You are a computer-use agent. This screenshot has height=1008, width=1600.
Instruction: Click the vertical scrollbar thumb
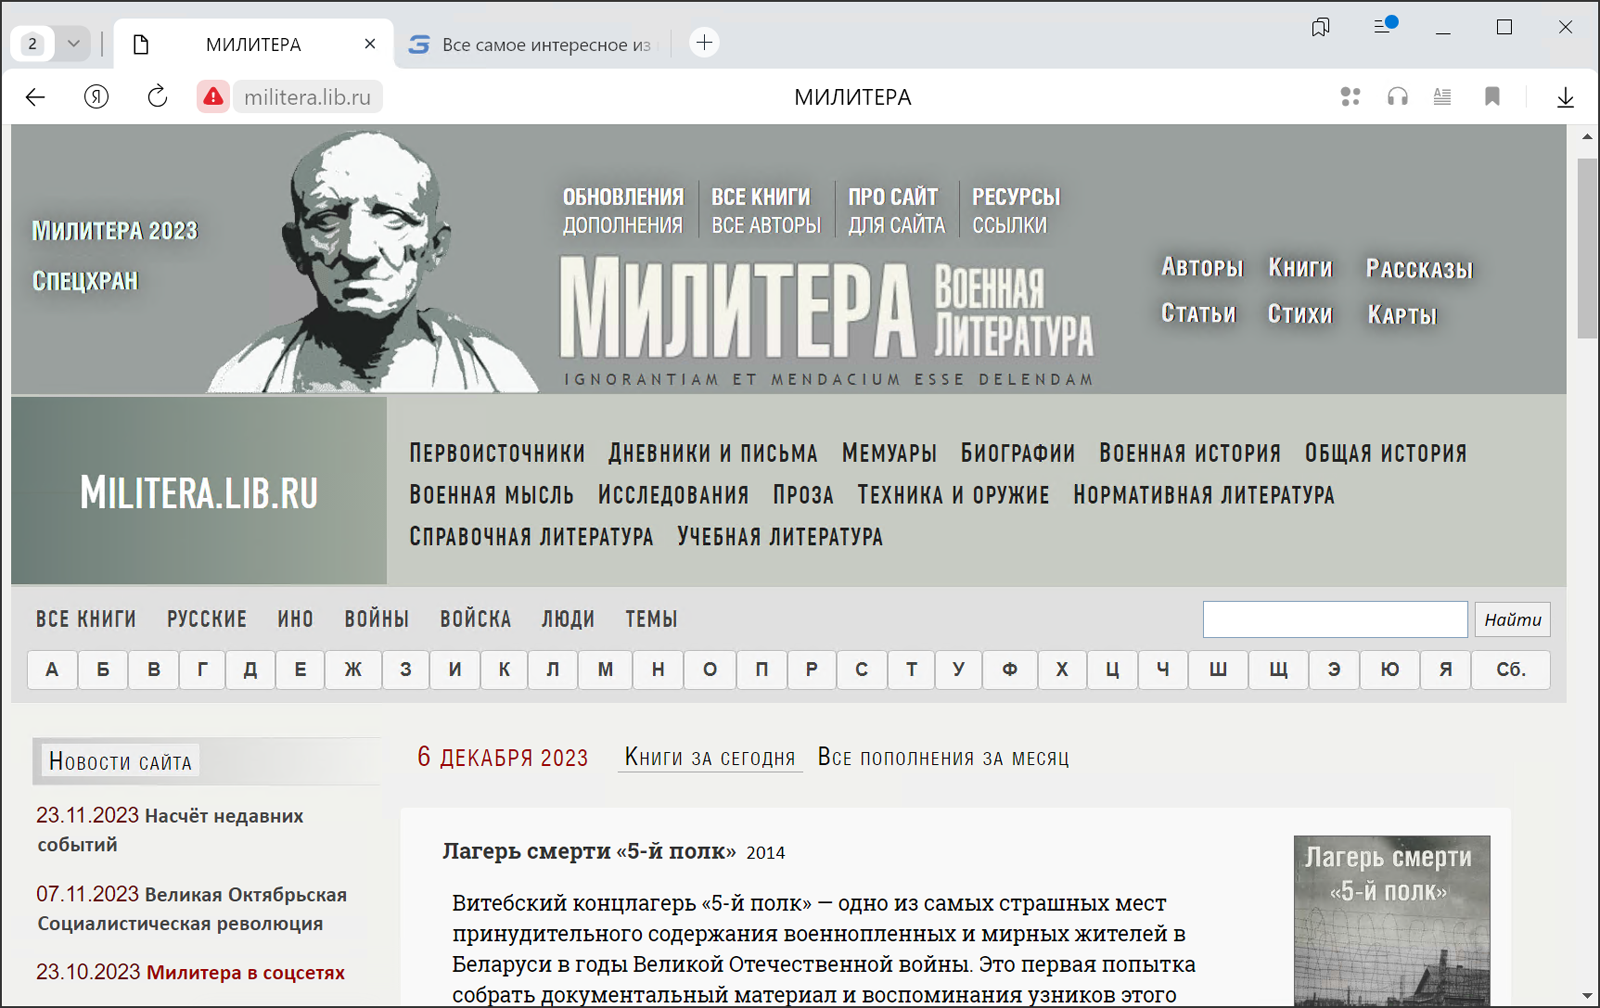1587,250
